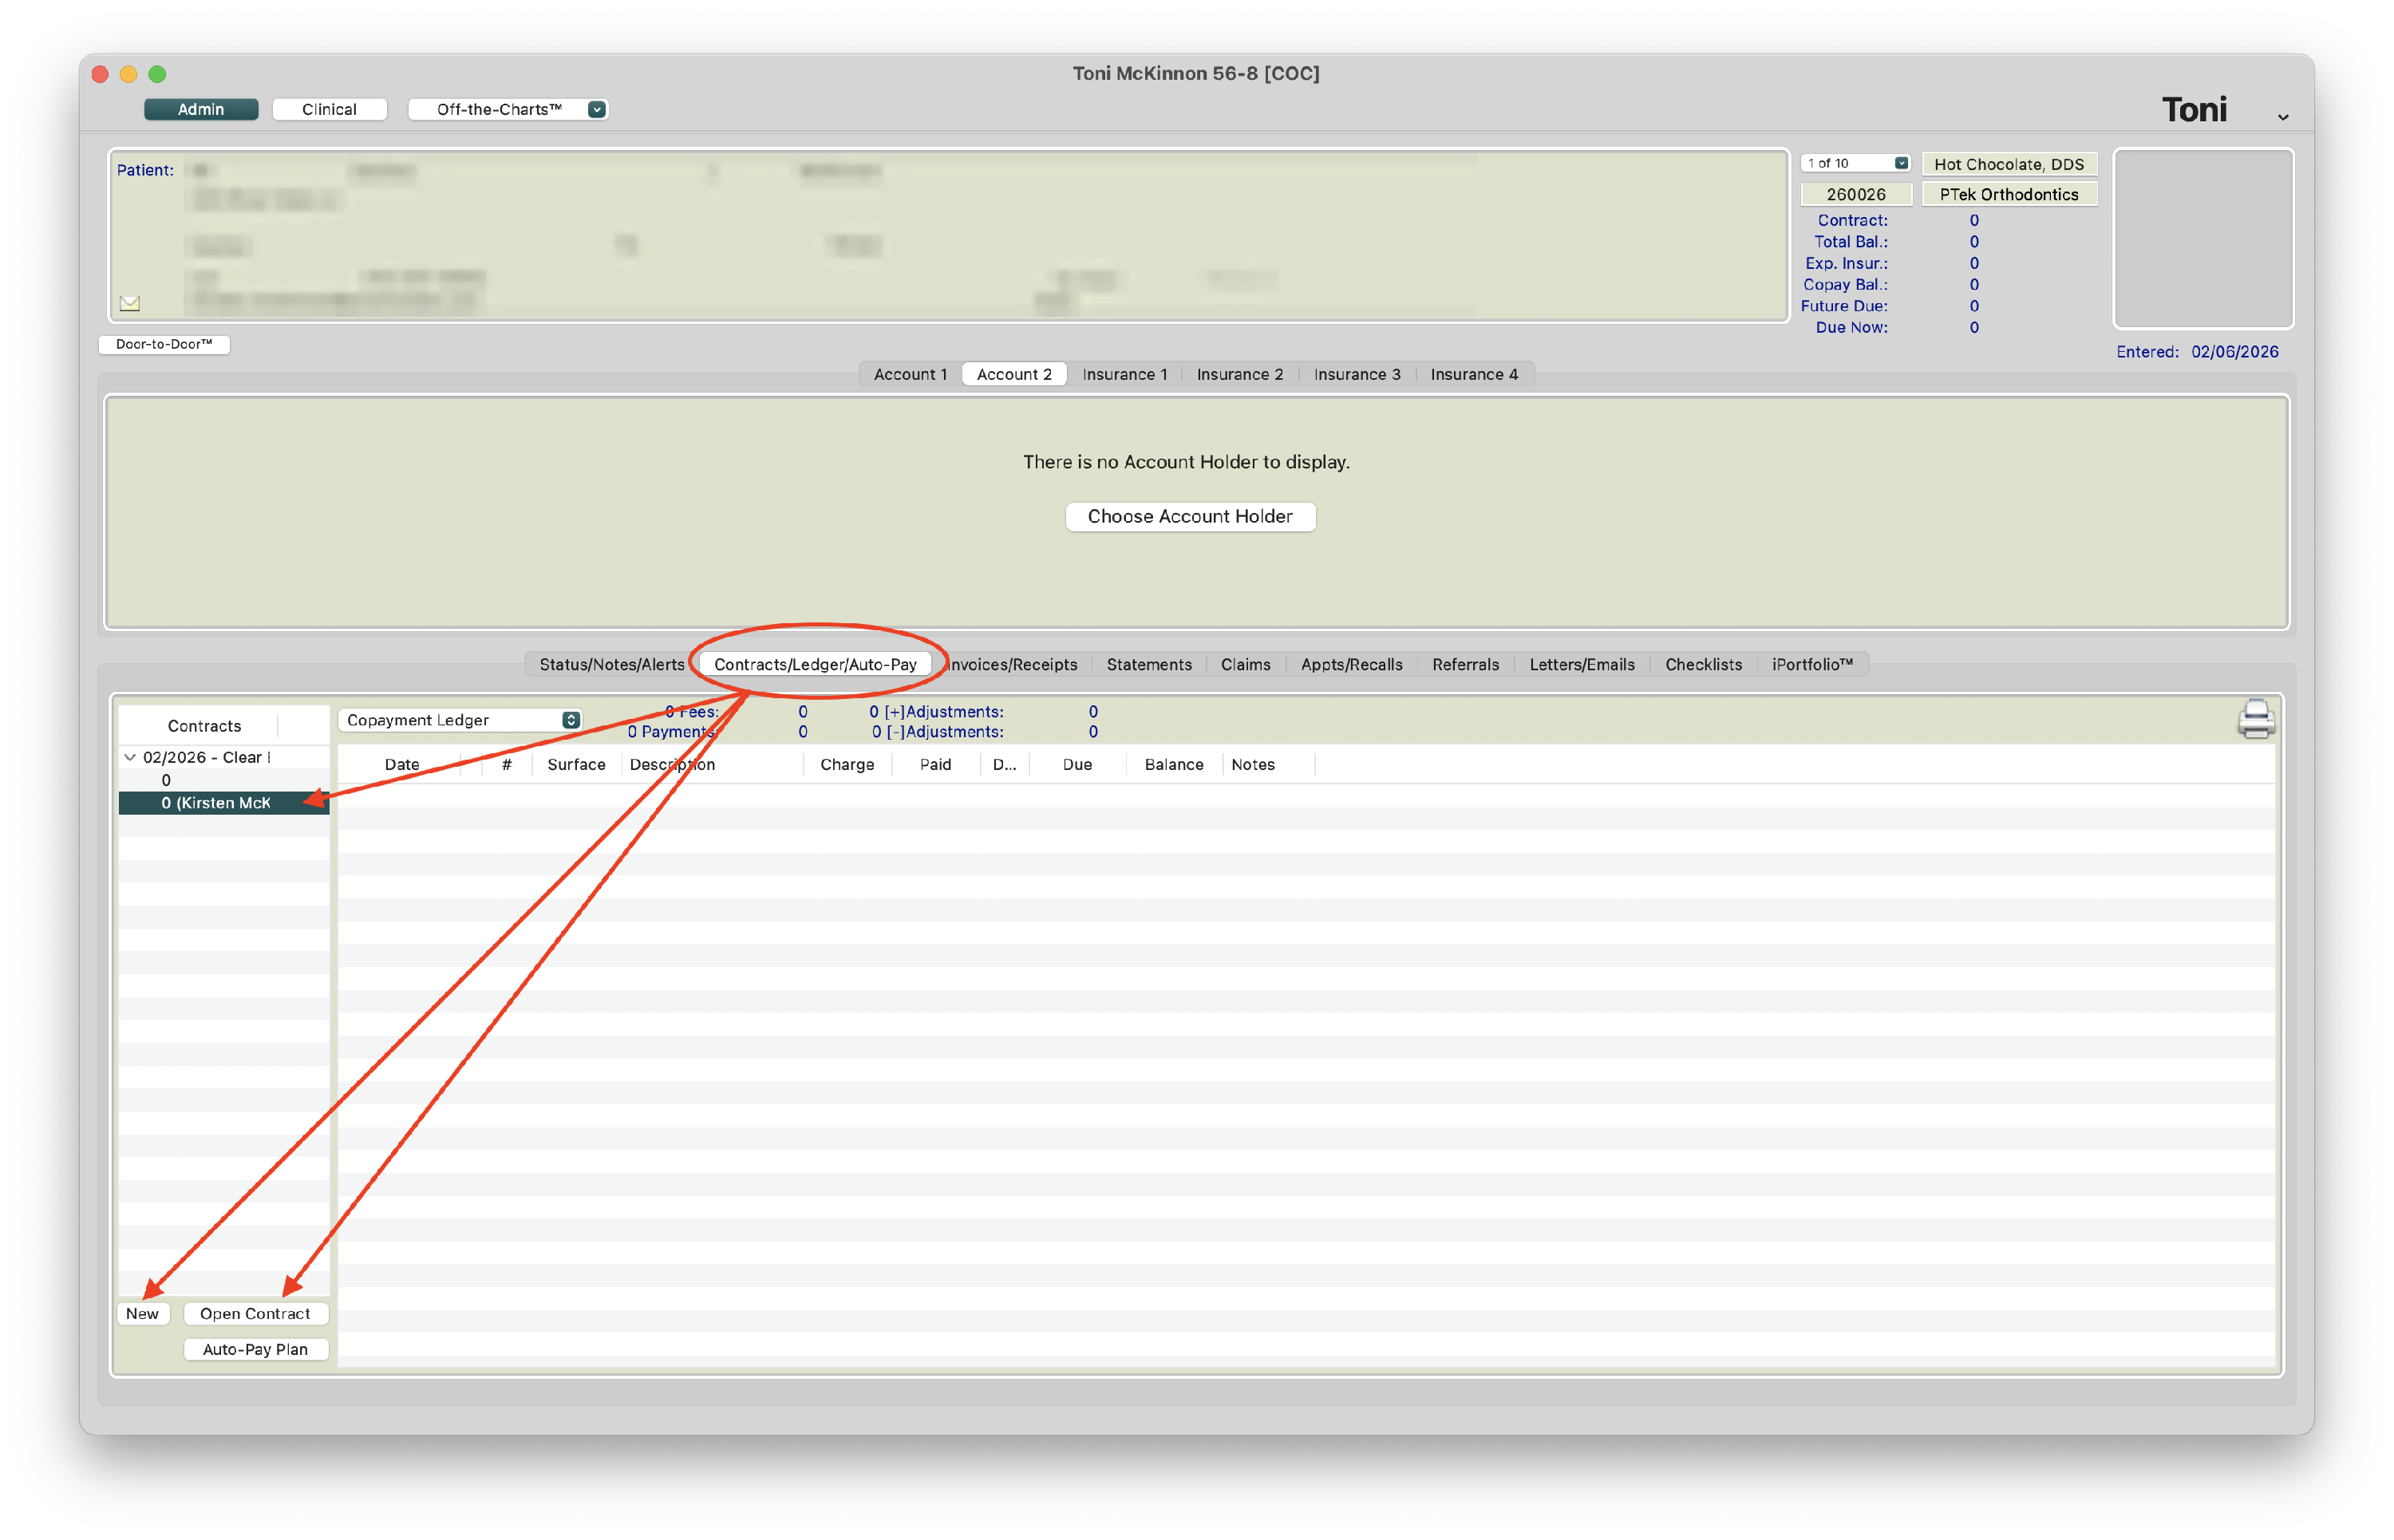The image size is (2394, 1540).
Task: Open the Claims tab
Action: pos(1245,664)
